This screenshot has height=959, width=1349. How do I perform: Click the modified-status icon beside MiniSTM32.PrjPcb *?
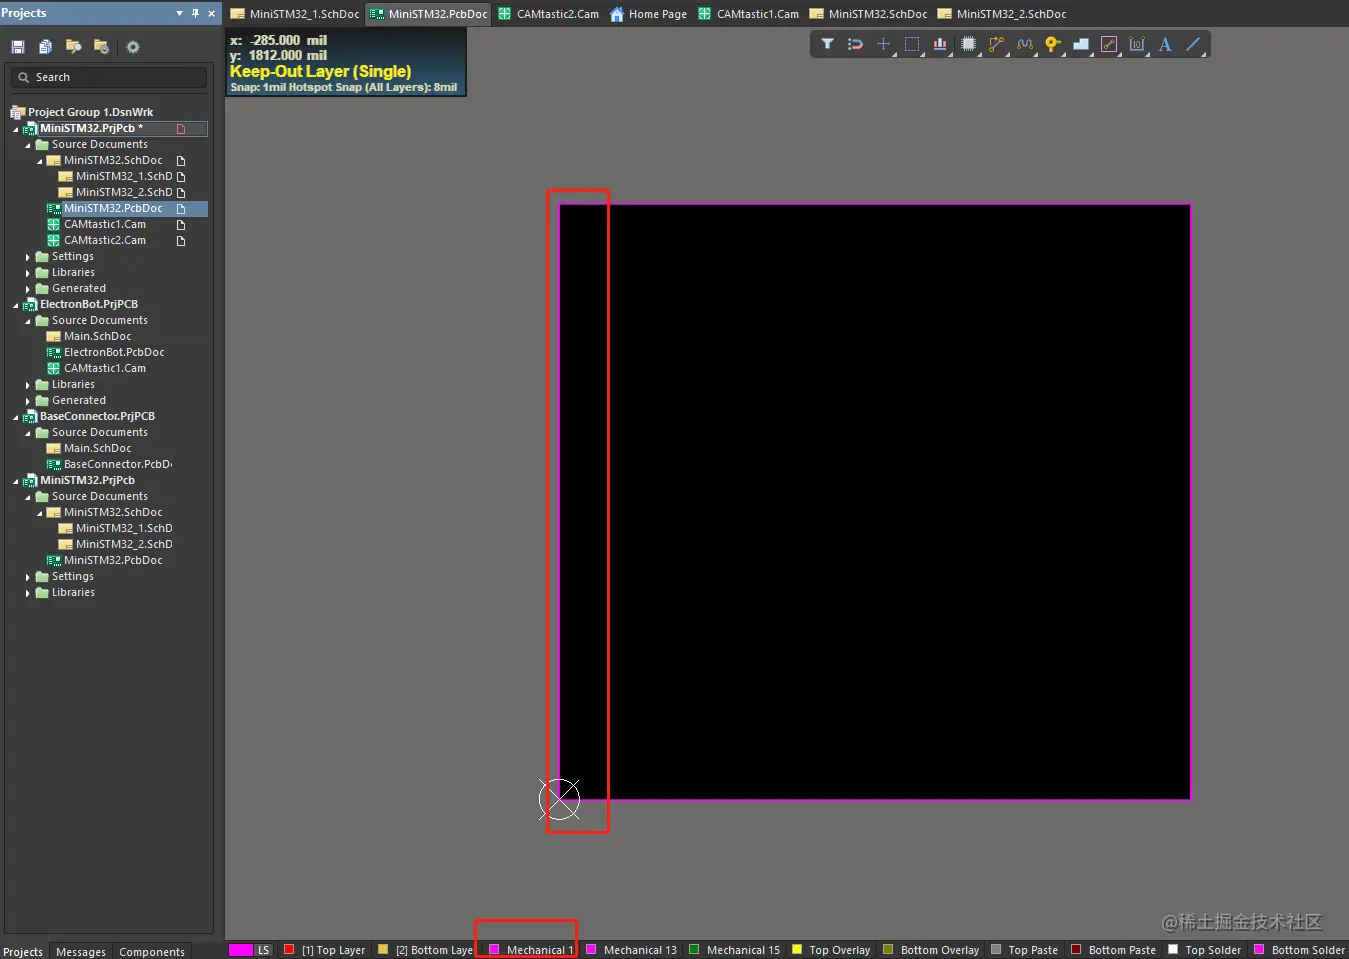[181, 129]
